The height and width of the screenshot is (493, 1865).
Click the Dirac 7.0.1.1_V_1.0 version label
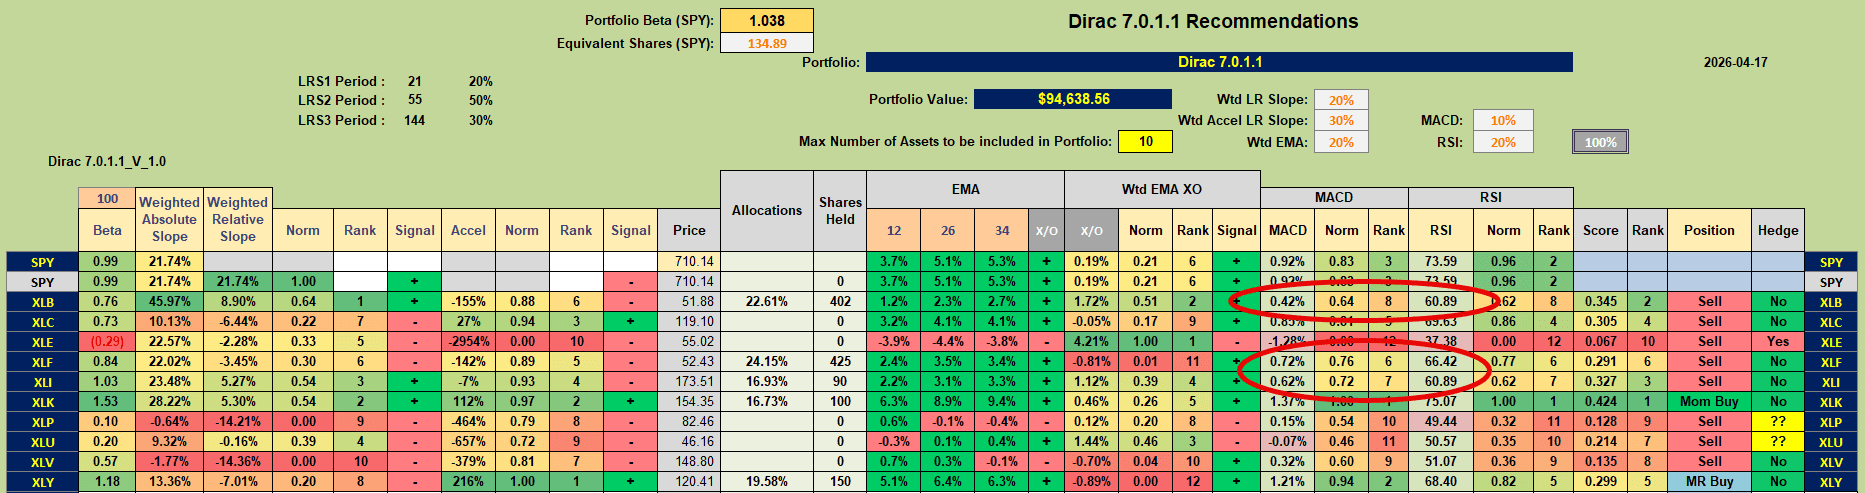click(x=107, y=161)
